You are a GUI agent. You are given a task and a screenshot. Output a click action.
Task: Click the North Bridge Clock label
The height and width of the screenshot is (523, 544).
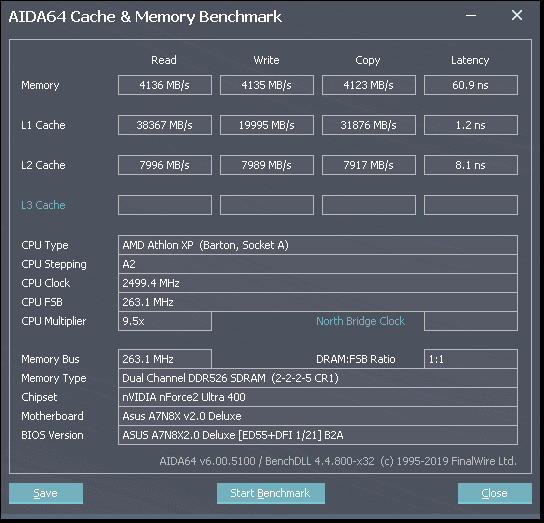click(x=360, y=321)
